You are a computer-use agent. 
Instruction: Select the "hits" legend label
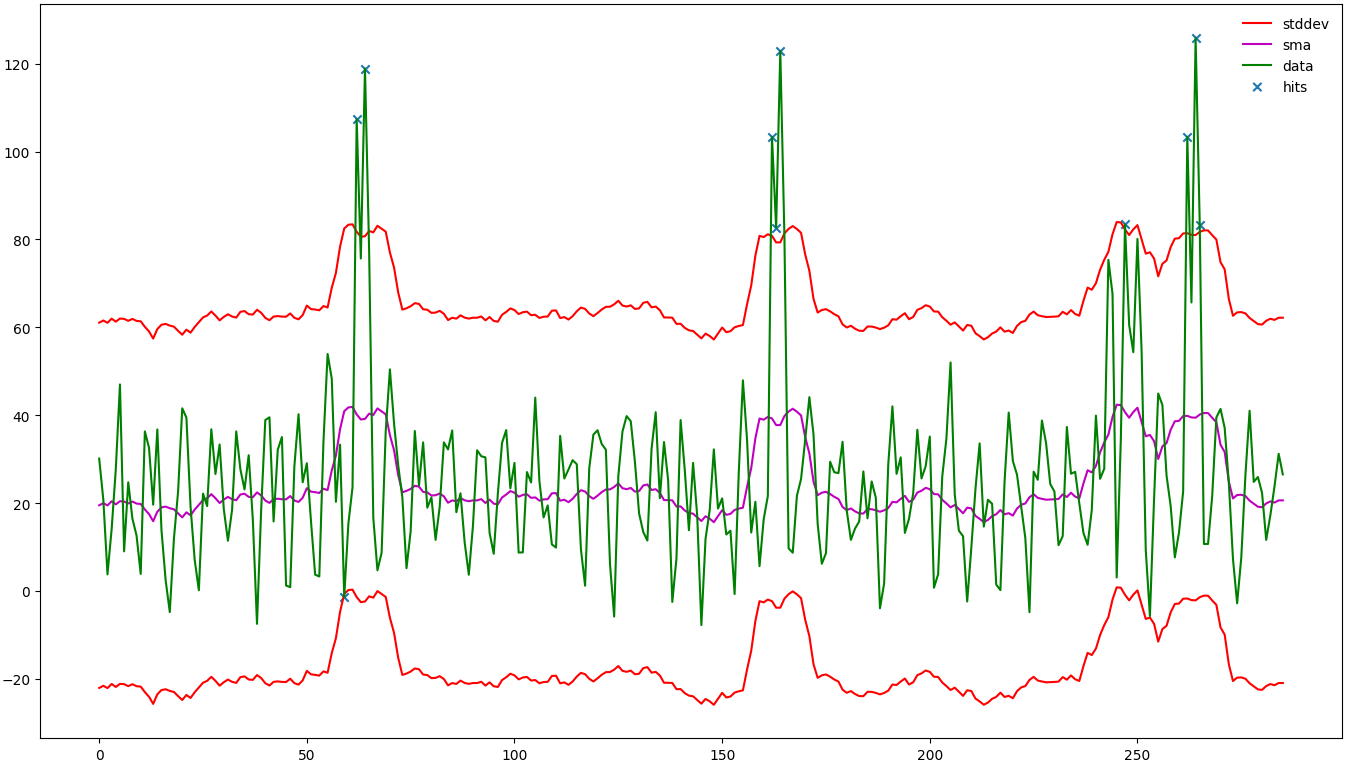[1295, 87]
